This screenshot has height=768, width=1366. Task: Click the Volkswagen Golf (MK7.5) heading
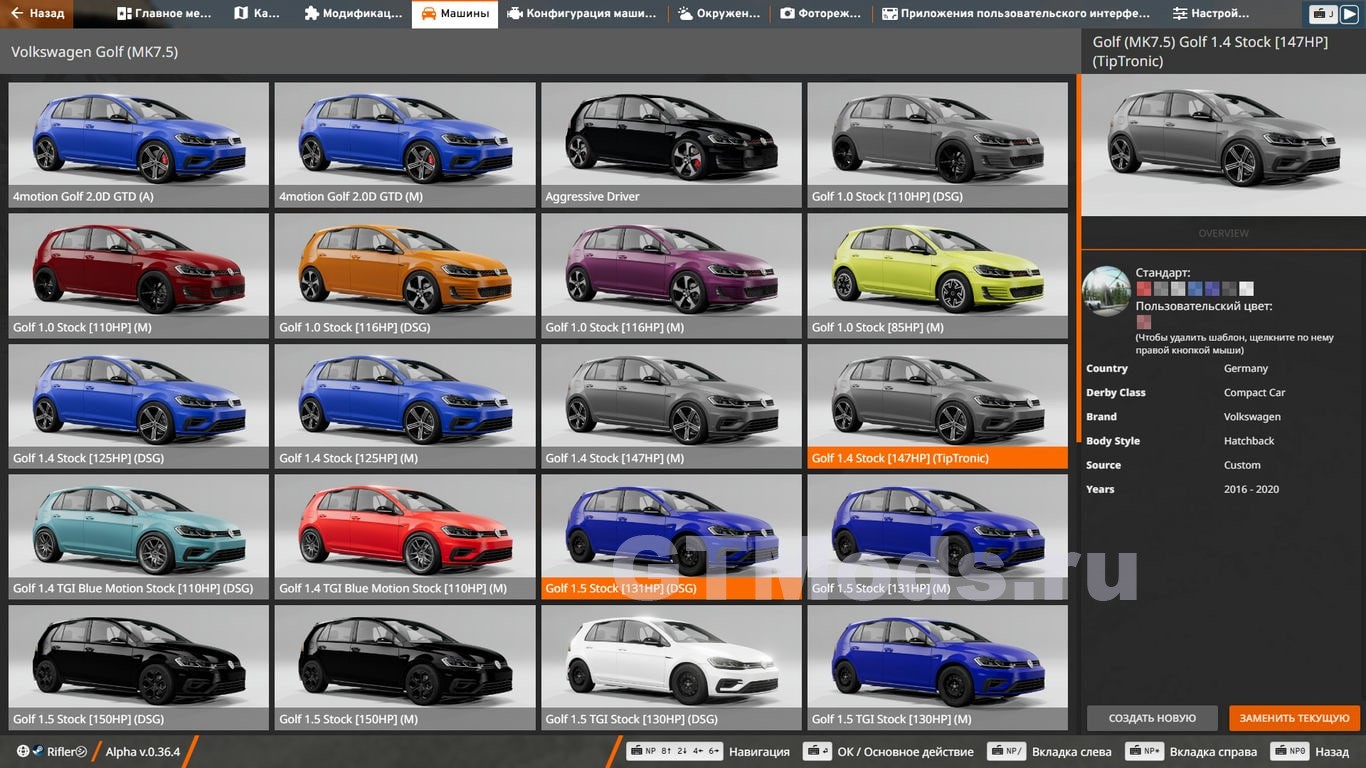[95, 52]
